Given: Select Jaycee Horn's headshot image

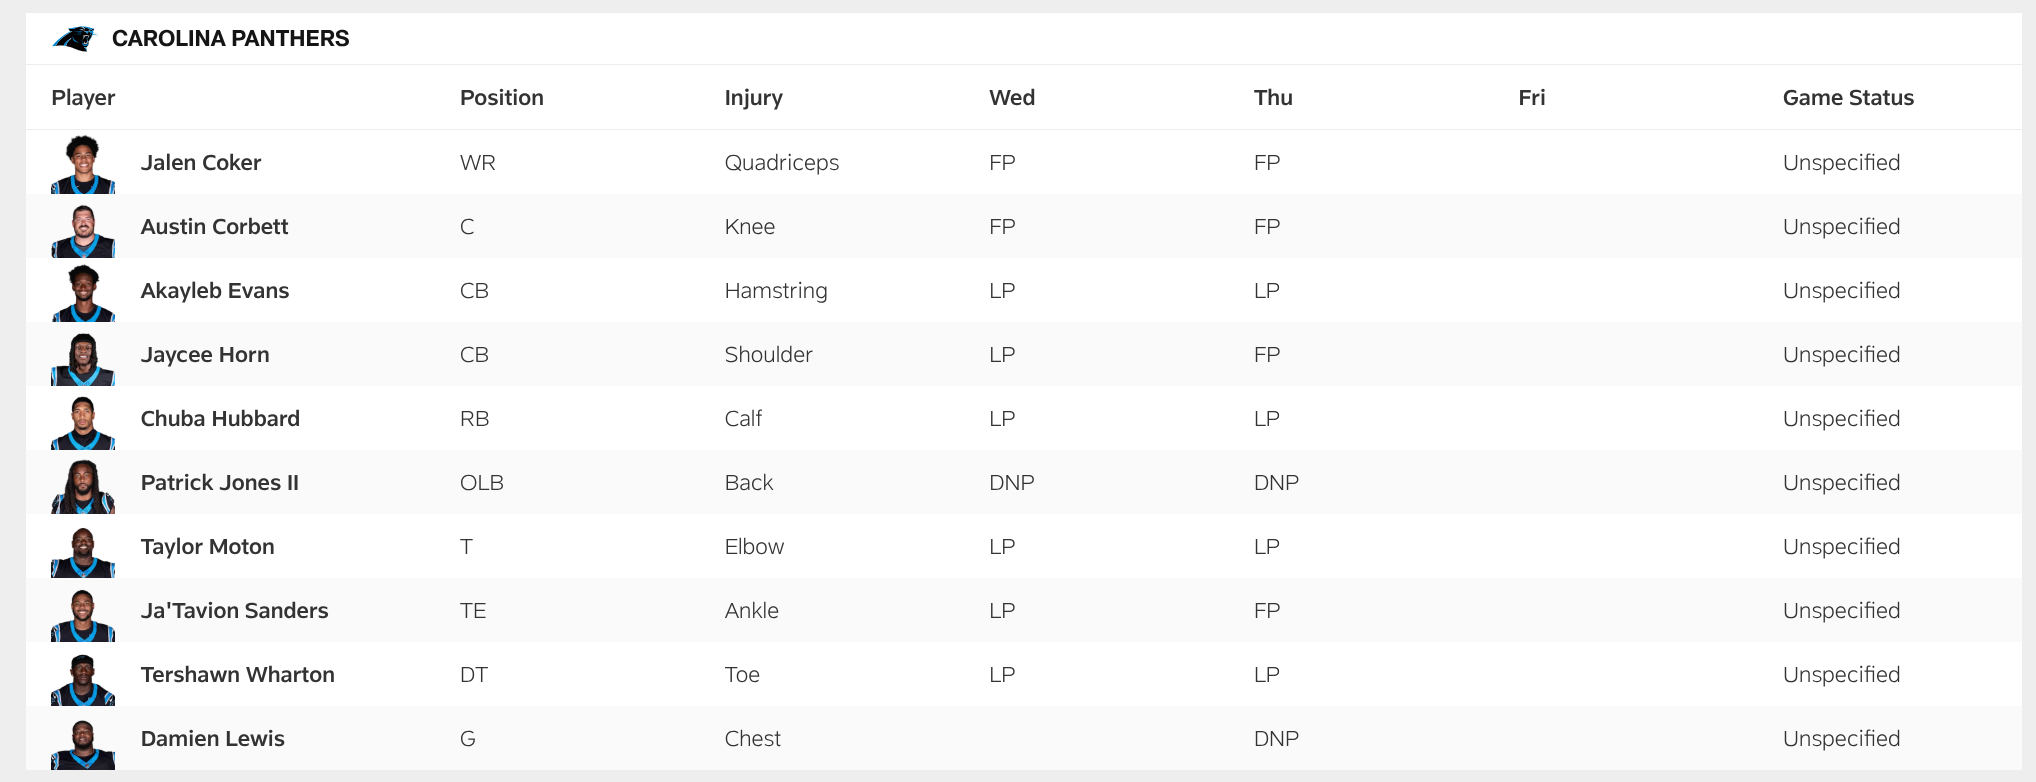Looking at the screenshot, I should coord(83,357).
